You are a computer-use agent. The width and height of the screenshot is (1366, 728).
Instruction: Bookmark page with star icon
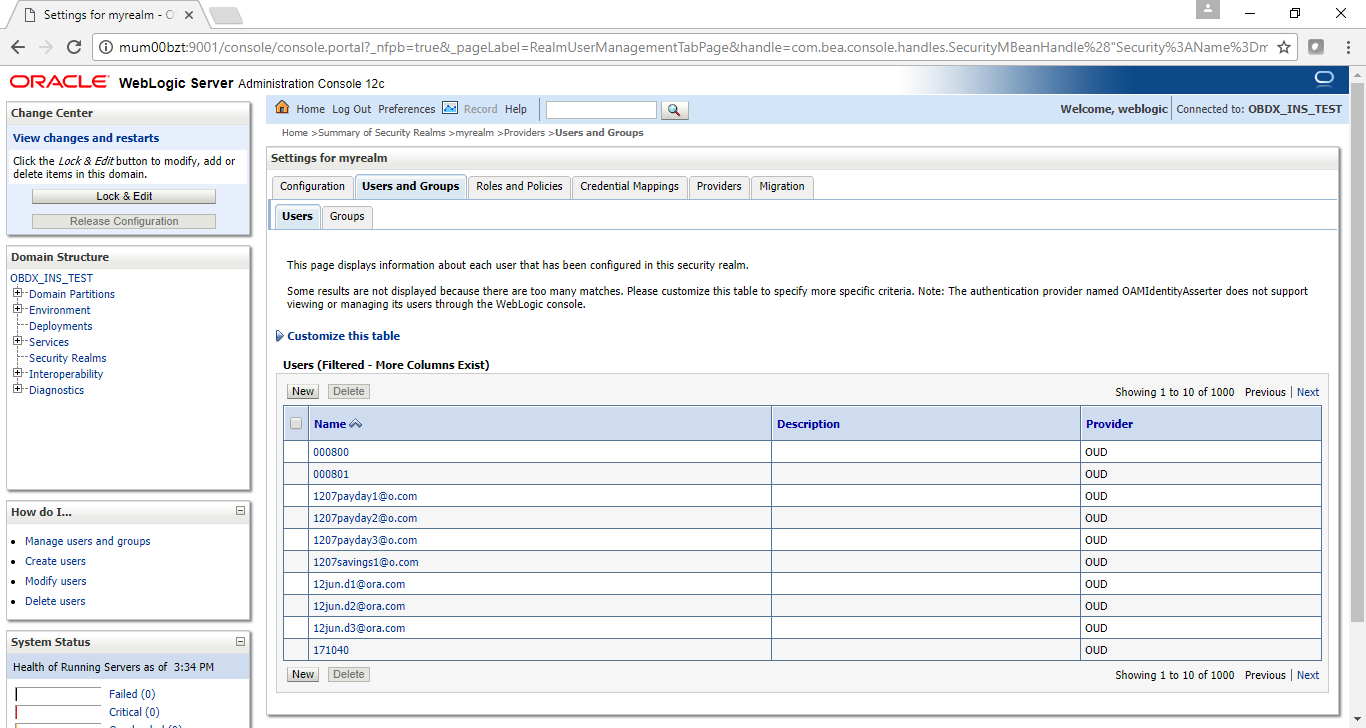point(1284,47)
